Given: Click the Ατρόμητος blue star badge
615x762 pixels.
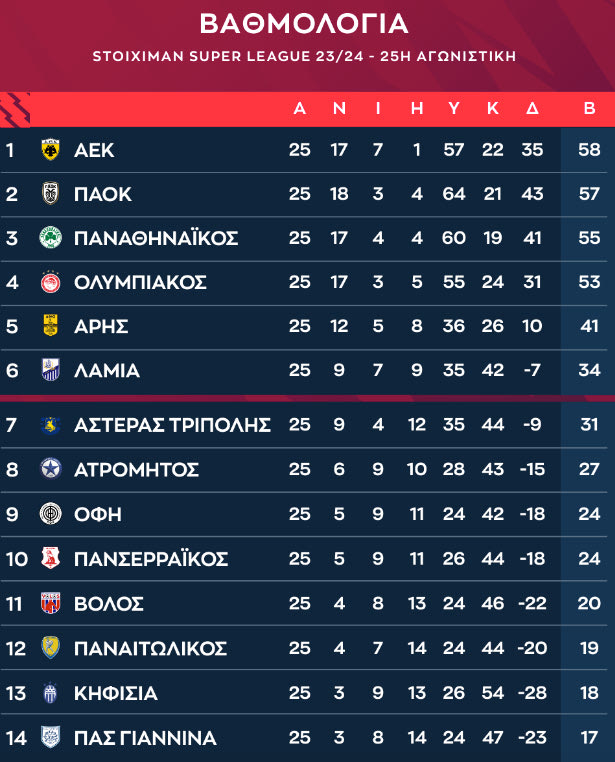Looking at the screenshot, I should [49, 469].
